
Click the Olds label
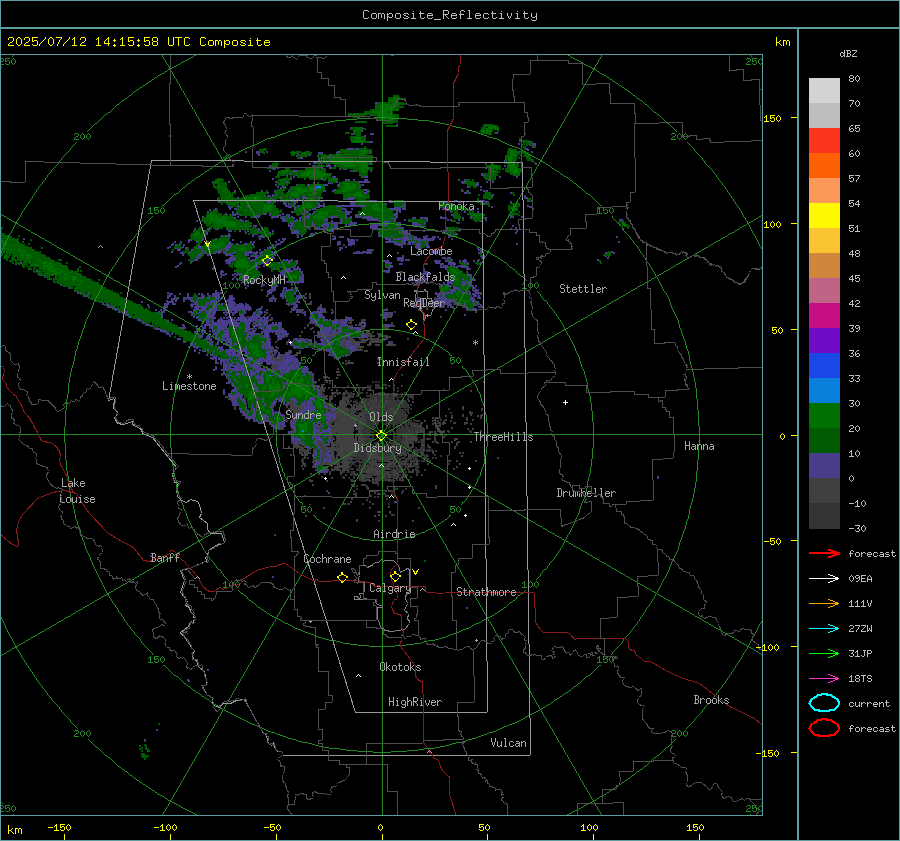click(381, 417)
